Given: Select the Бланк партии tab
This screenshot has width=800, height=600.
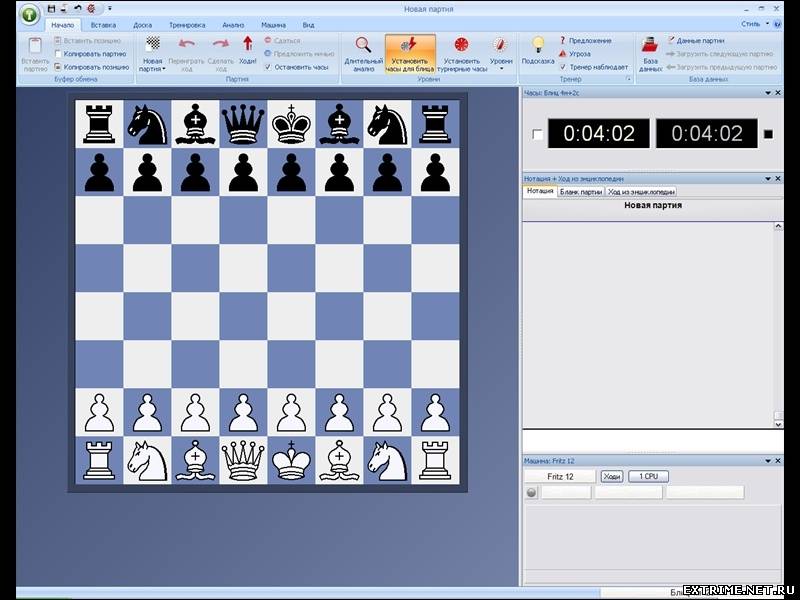Looking at the screenshot, I should pos(580,191).
